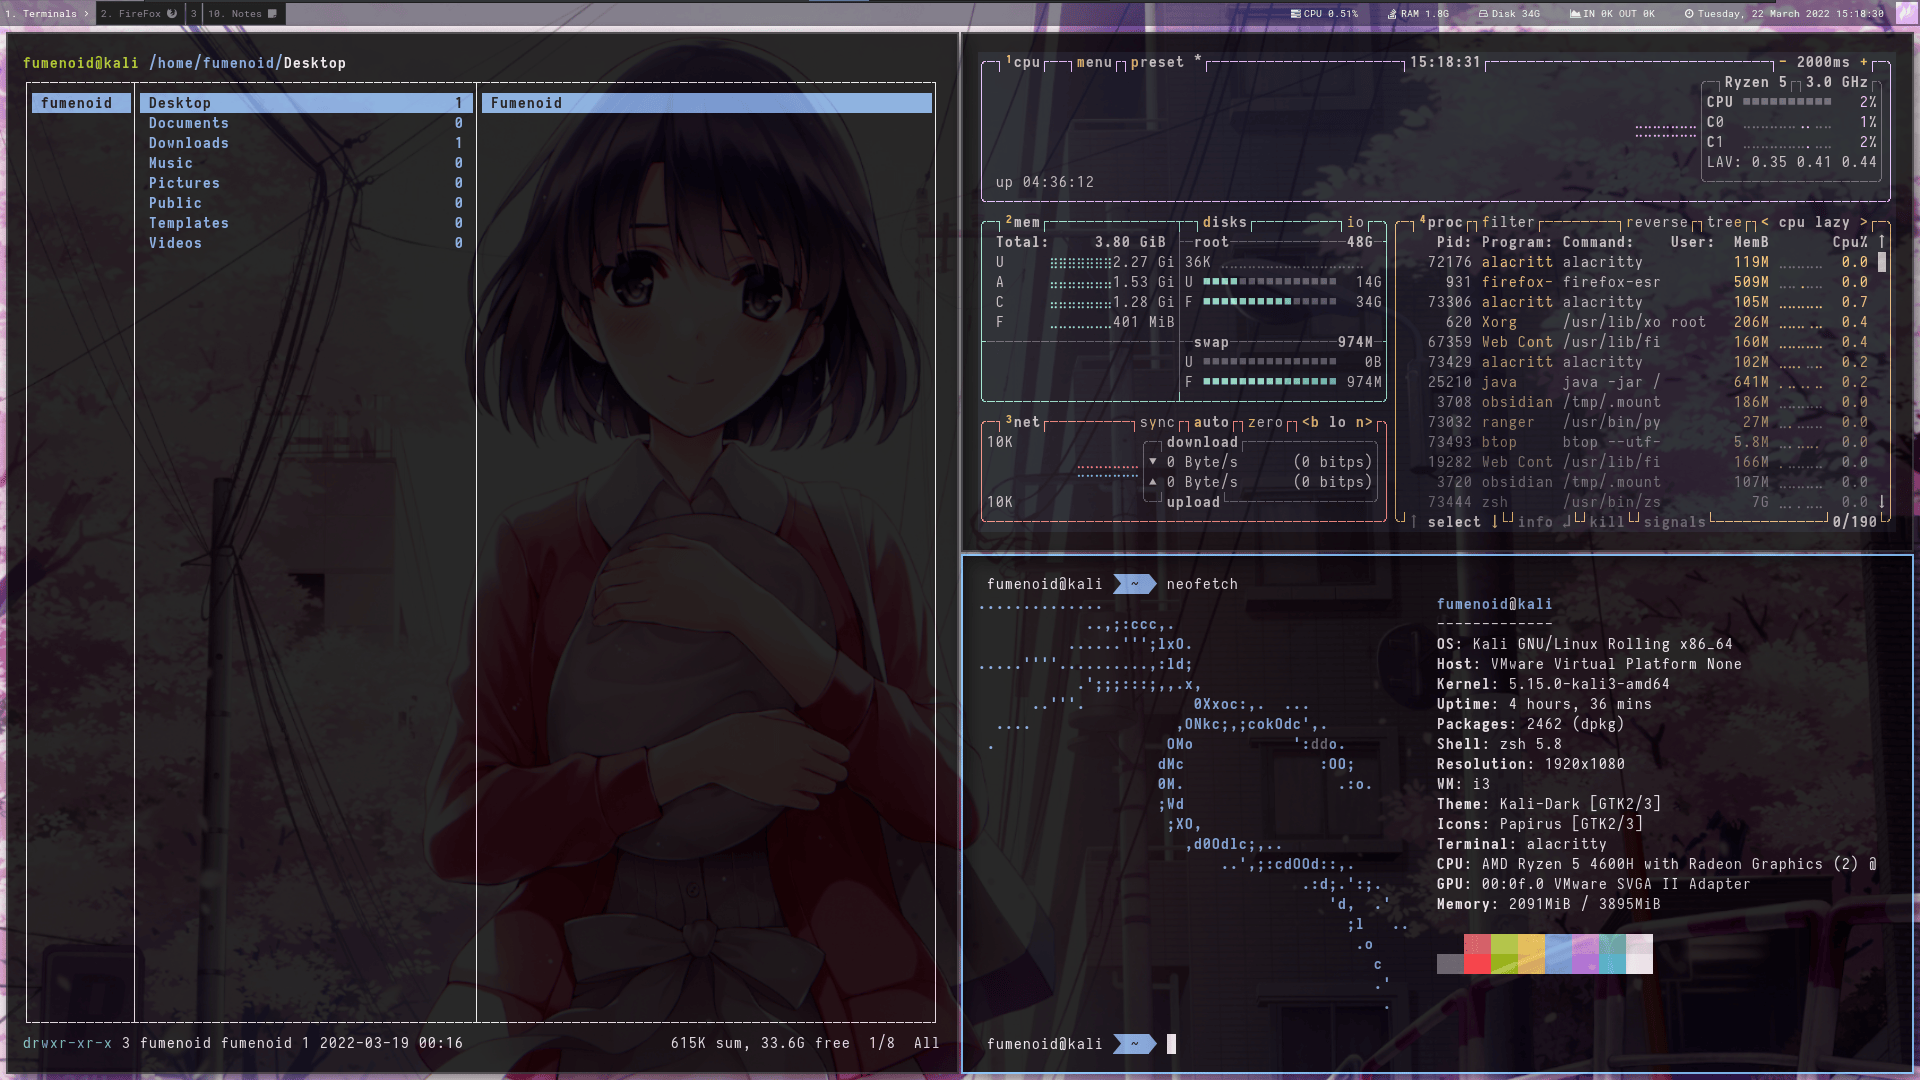The width and height of the screenshot is (1920, 1080).
Task: Select the Downloads folder in ranger
Action: tap(189, 142)
